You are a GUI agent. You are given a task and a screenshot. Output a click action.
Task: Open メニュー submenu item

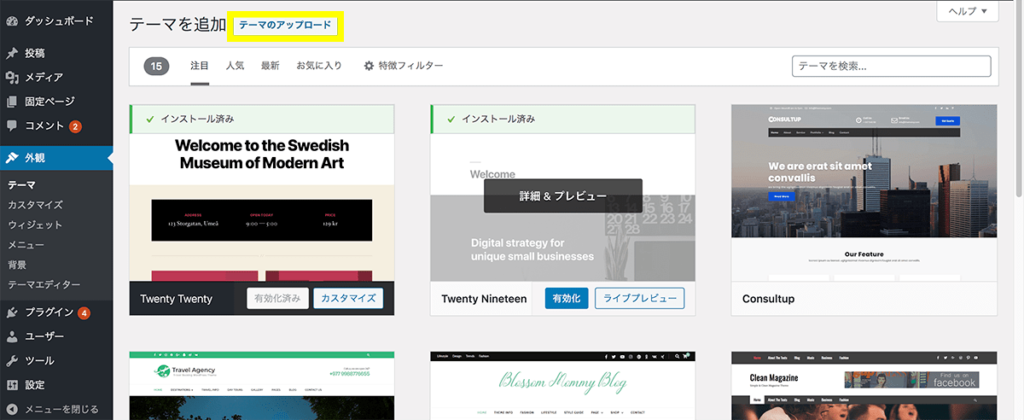pyautogui.click(x=26, y=246)
